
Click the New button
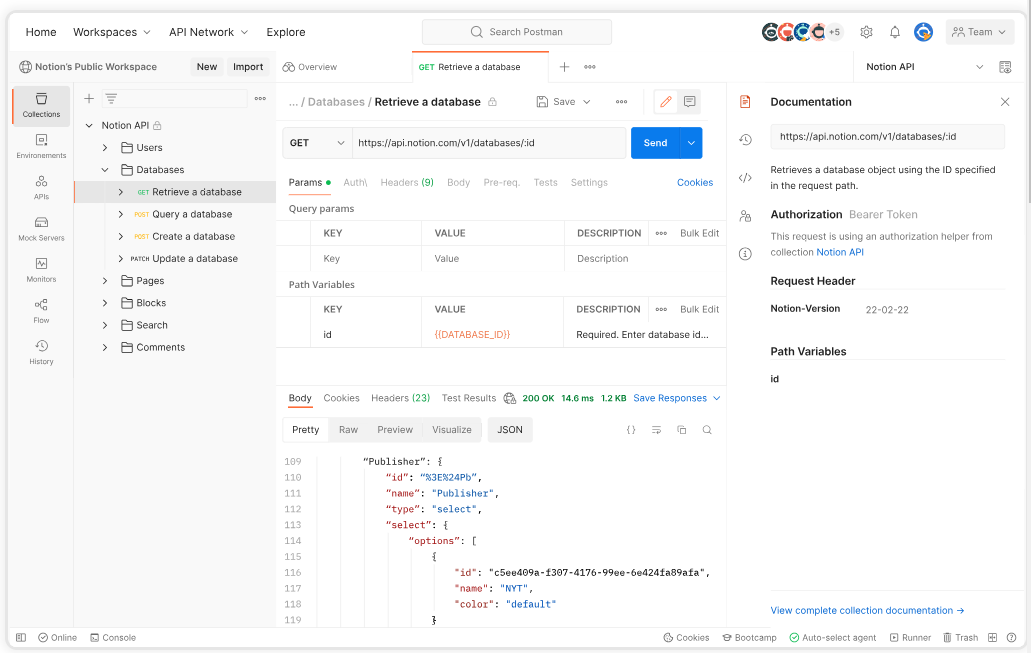(x=206, y=67)
